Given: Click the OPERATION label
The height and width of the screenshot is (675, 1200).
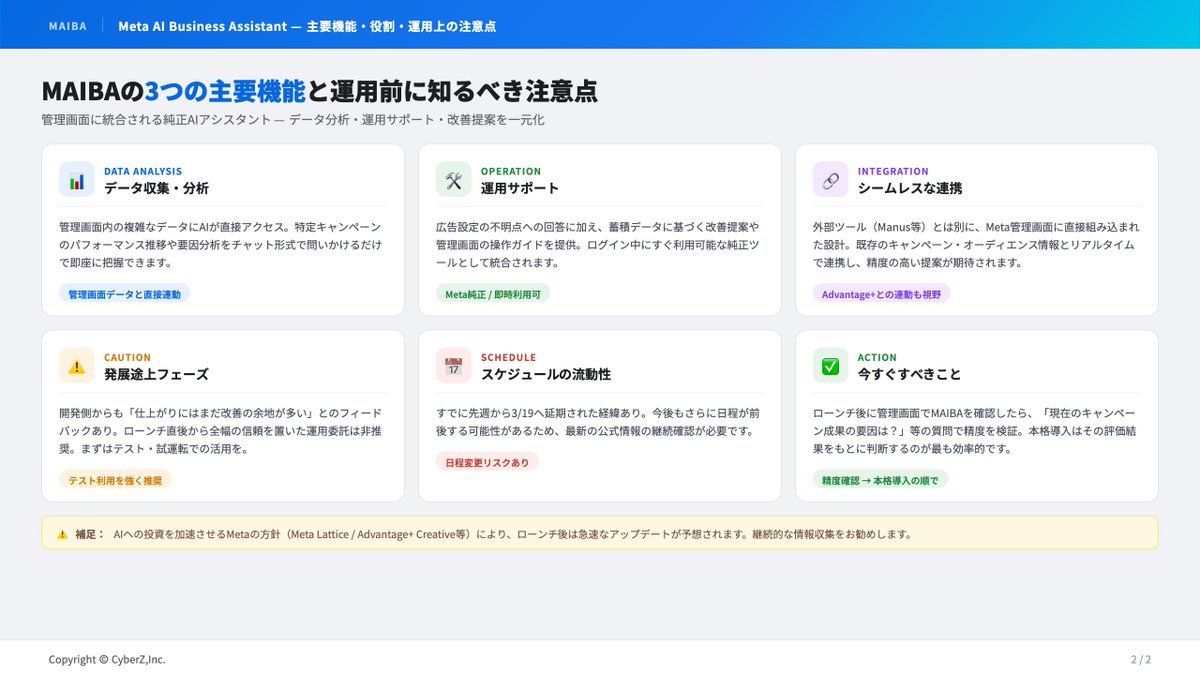Looking at the screenshot, I should coord(511,171).
